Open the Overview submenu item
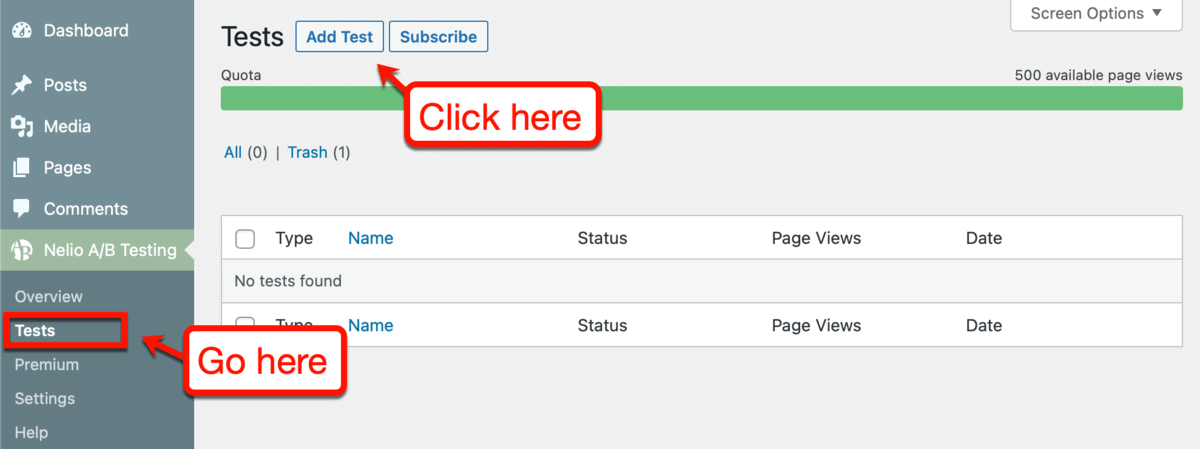1200x449 pixels. (49, 297)
